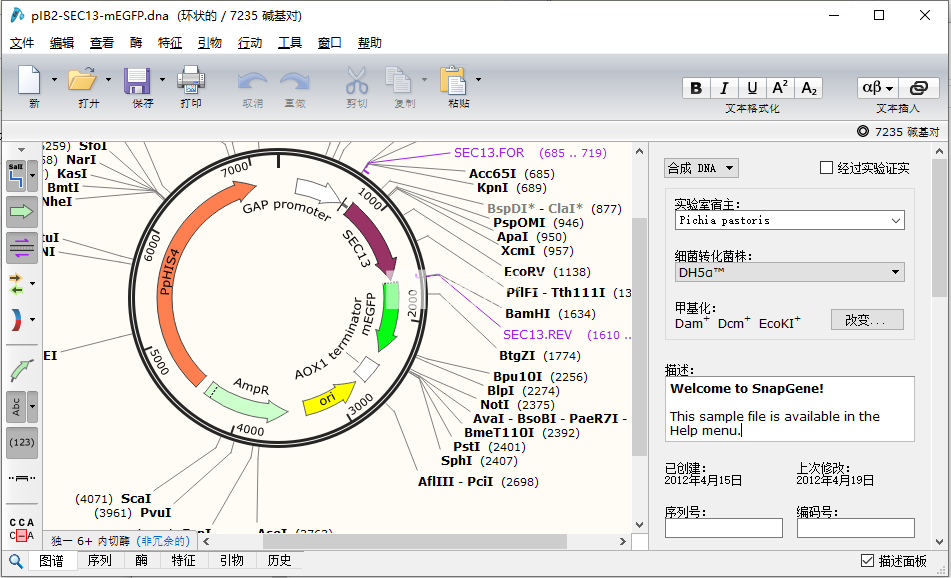Open the 编辑 menu
Image resolution: width=951 pixels, height=578 pixels.
[x=62, y=42]
